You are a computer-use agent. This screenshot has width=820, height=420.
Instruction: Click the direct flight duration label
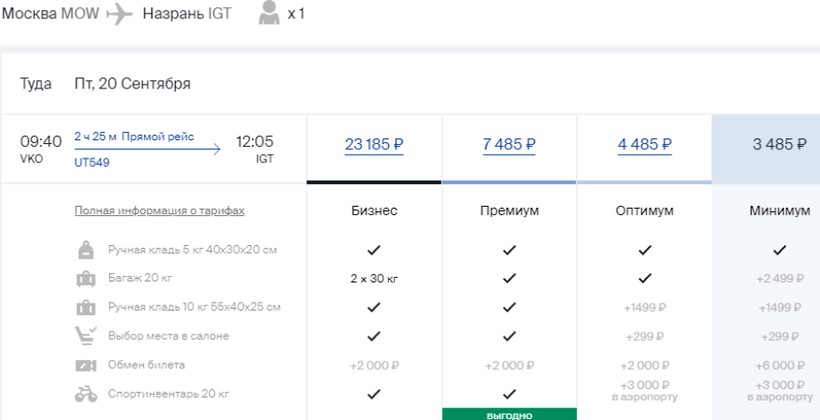(x=134, y=137)
